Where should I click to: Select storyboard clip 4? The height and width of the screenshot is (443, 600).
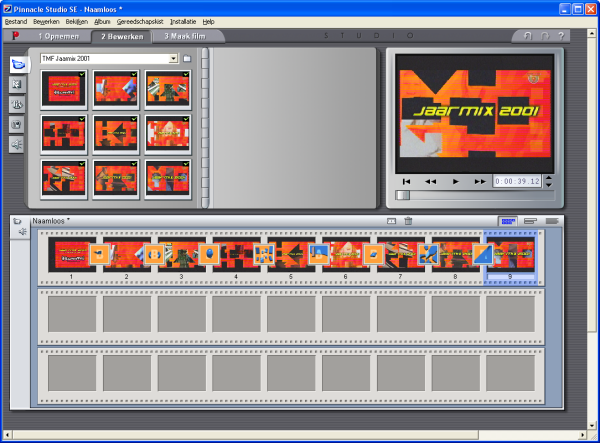click(x=236, y=254)
